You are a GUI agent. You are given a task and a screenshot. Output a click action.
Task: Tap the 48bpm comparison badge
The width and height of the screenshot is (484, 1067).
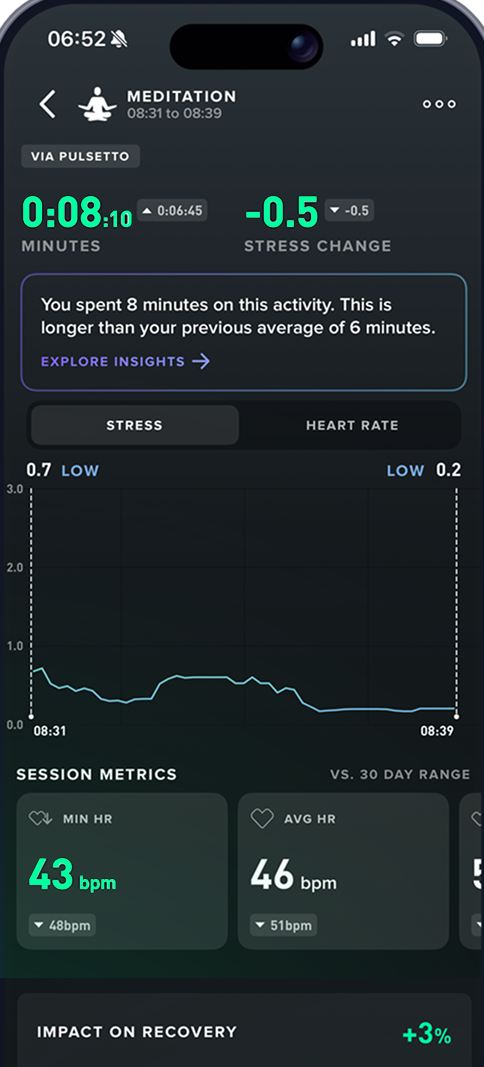[x=62, y=925]
